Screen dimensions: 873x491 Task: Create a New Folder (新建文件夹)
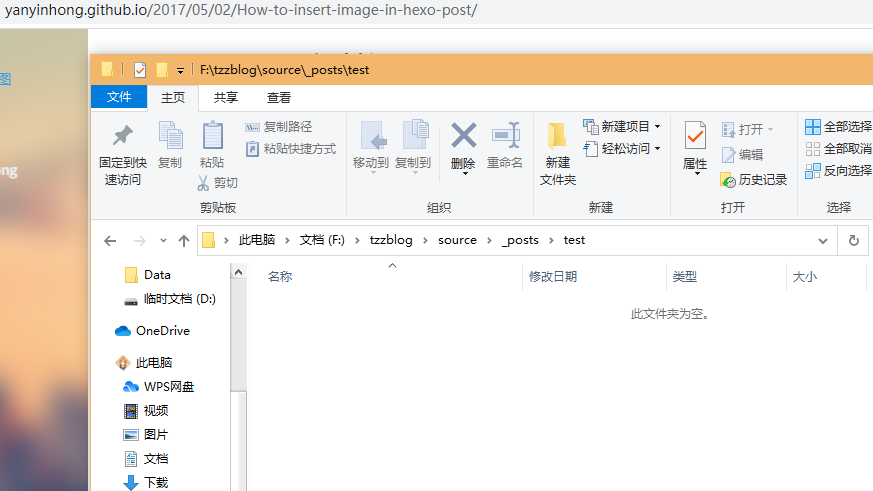[x=557, y=136]
